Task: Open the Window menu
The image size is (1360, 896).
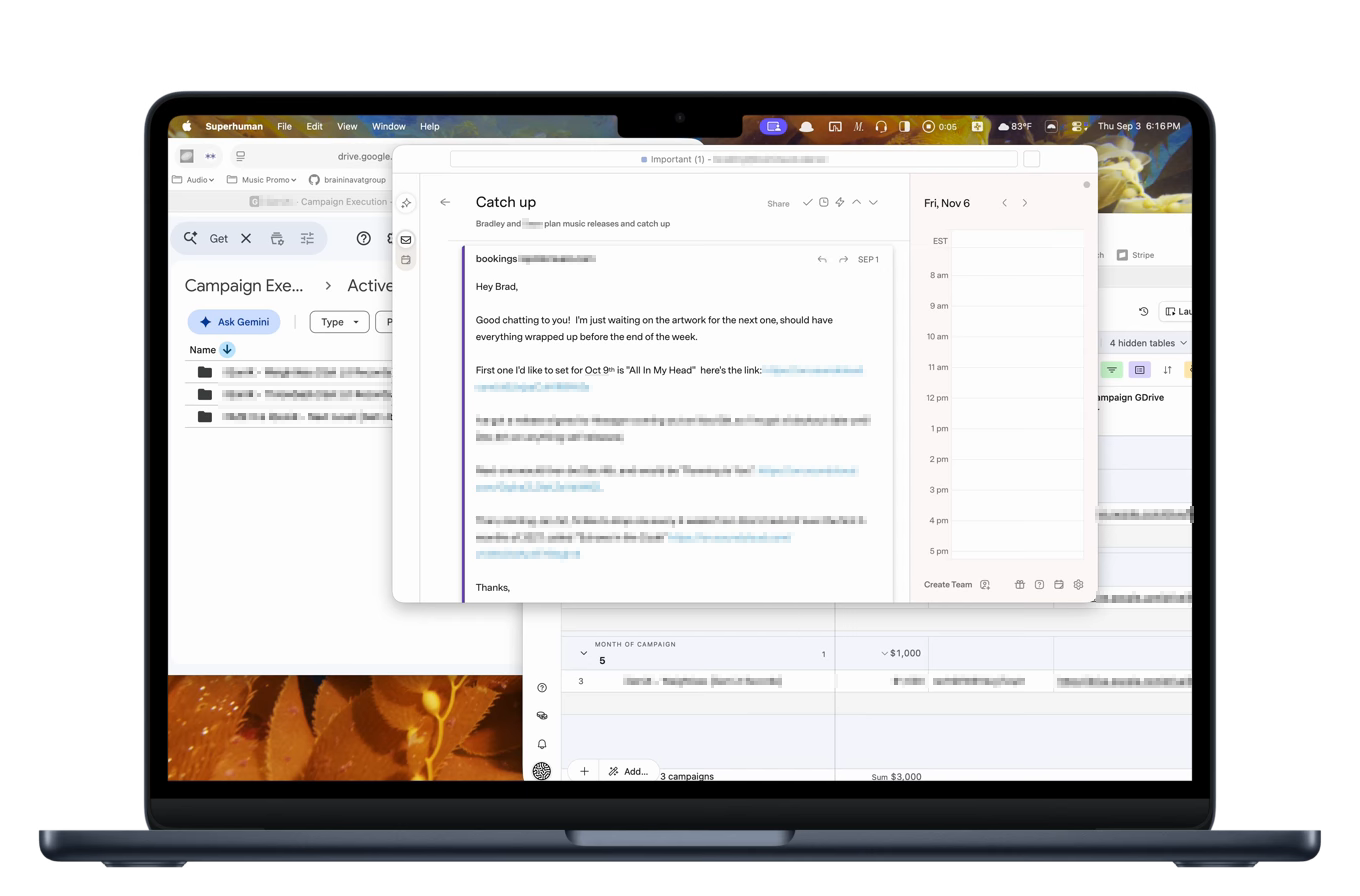Action: [x=389, y=127]
